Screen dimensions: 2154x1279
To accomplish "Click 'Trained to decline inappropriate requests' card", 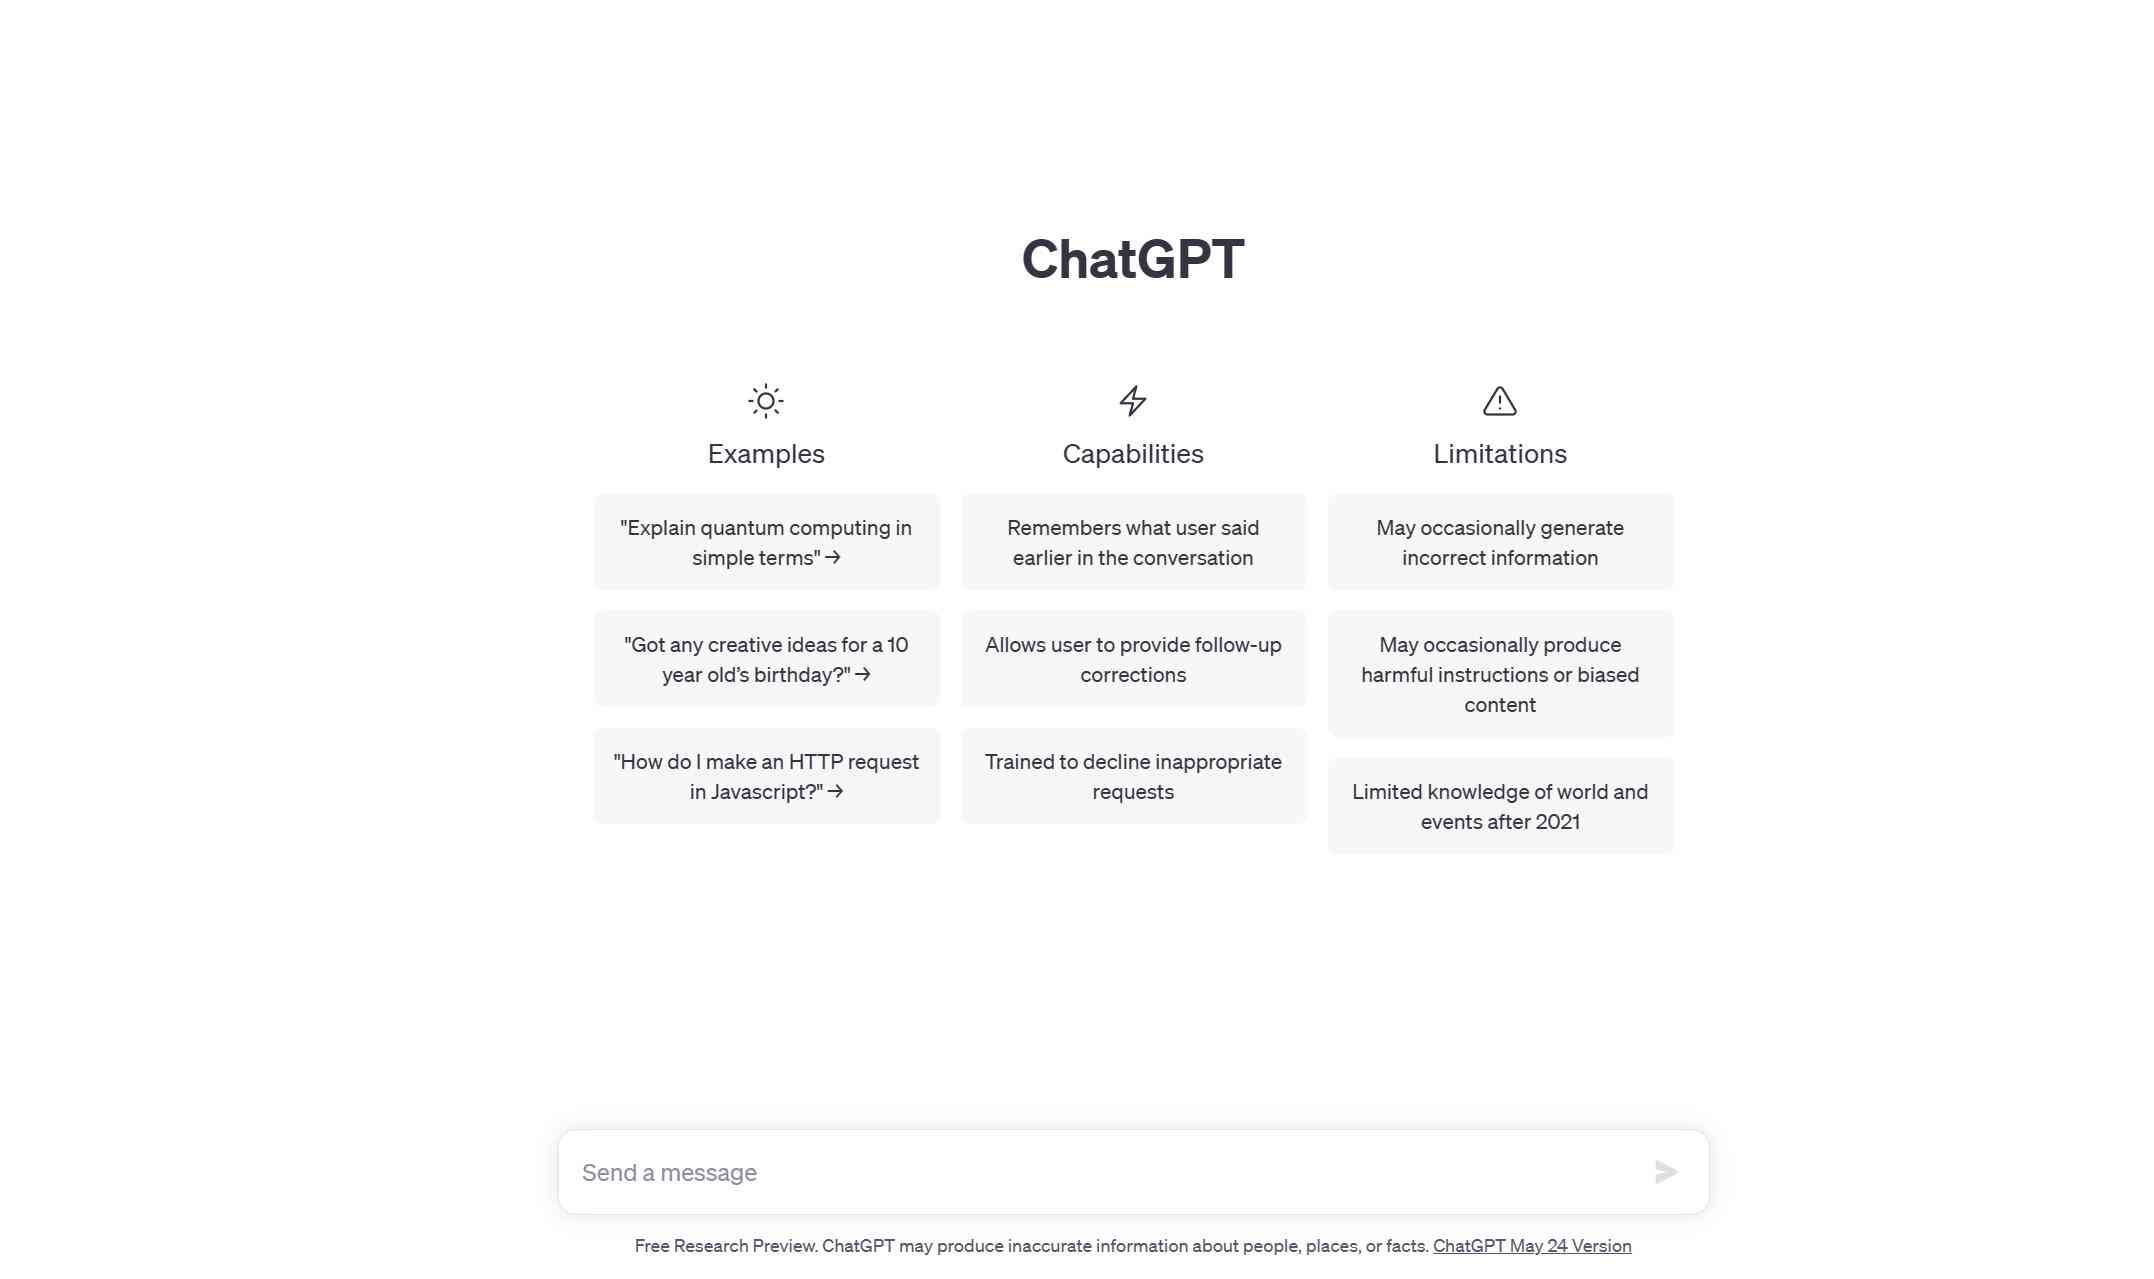I will (1133, 775).
